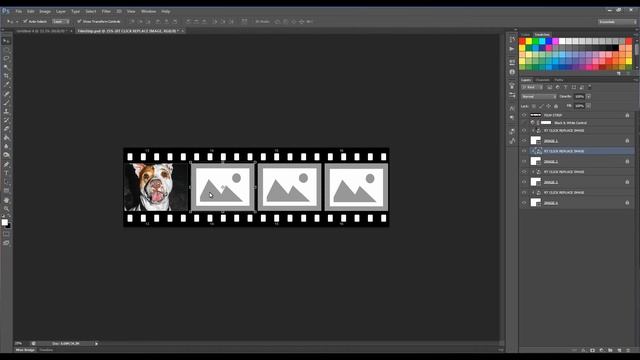
Task: Open the Actions panel play icon
Action: 512,49
